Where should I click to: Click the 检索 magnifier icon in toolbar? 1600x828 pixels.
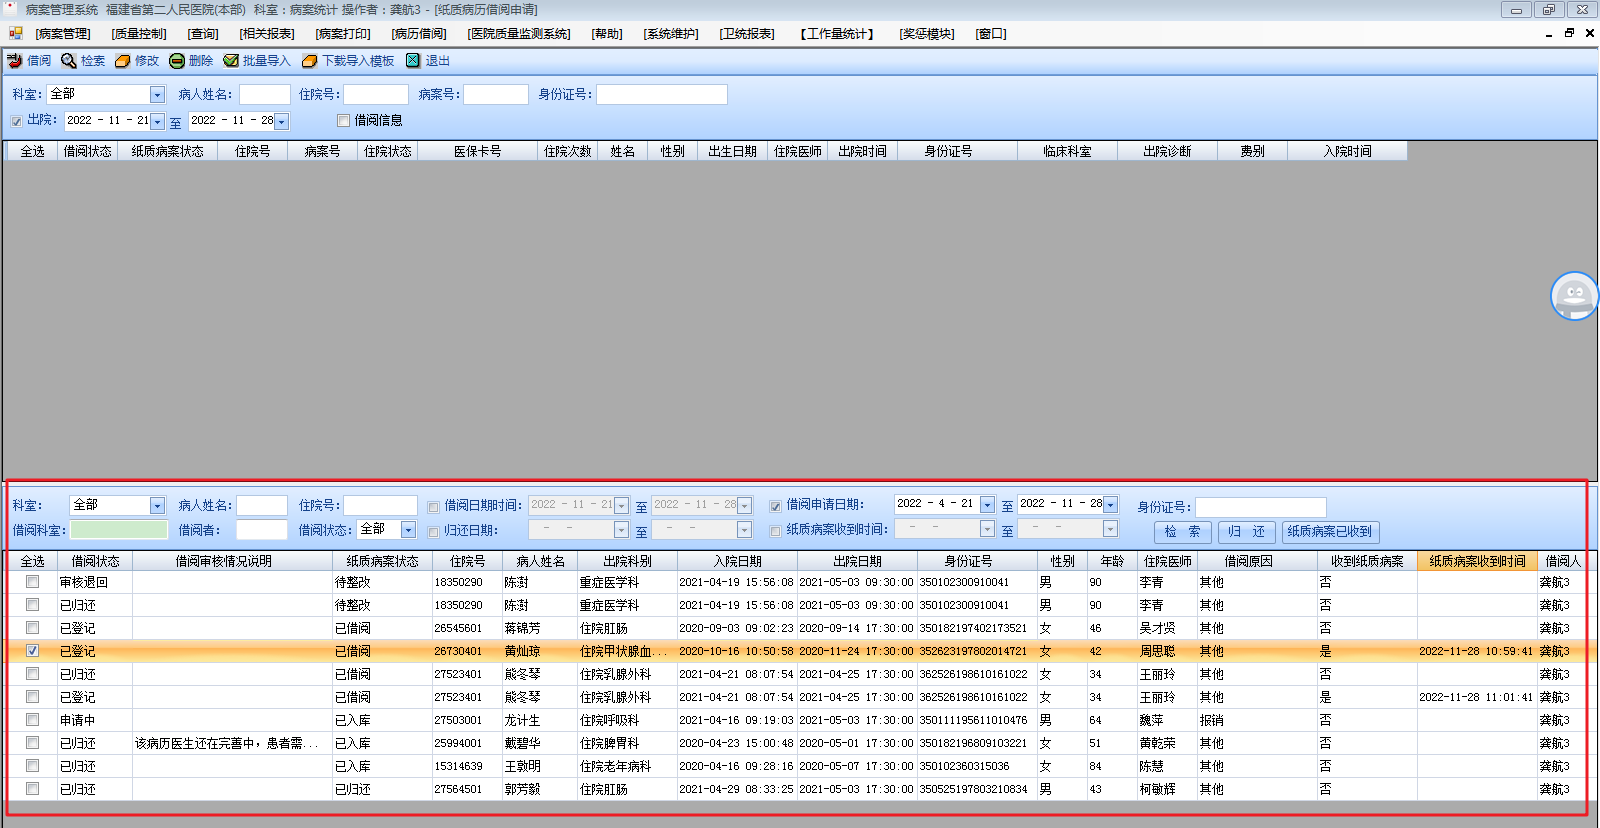pyautogui.click(x=69, y=61)
